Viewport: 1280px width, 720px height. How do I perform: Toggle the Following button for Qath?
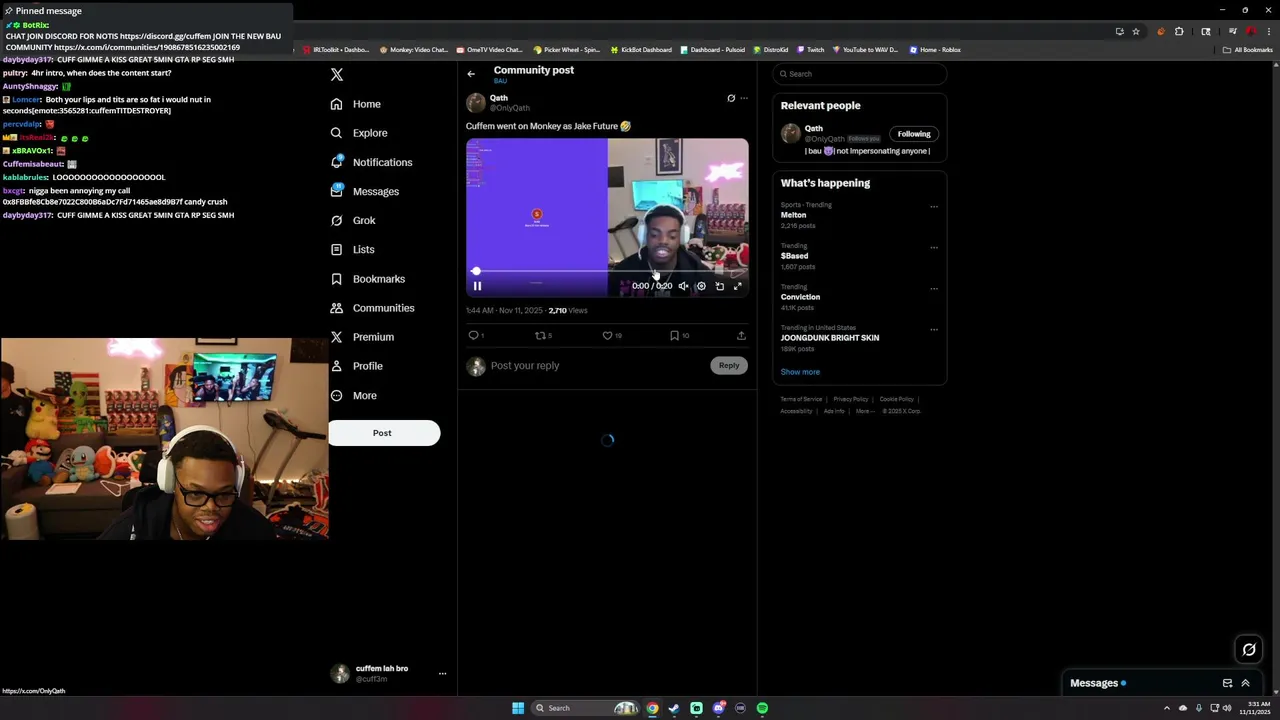914,134
